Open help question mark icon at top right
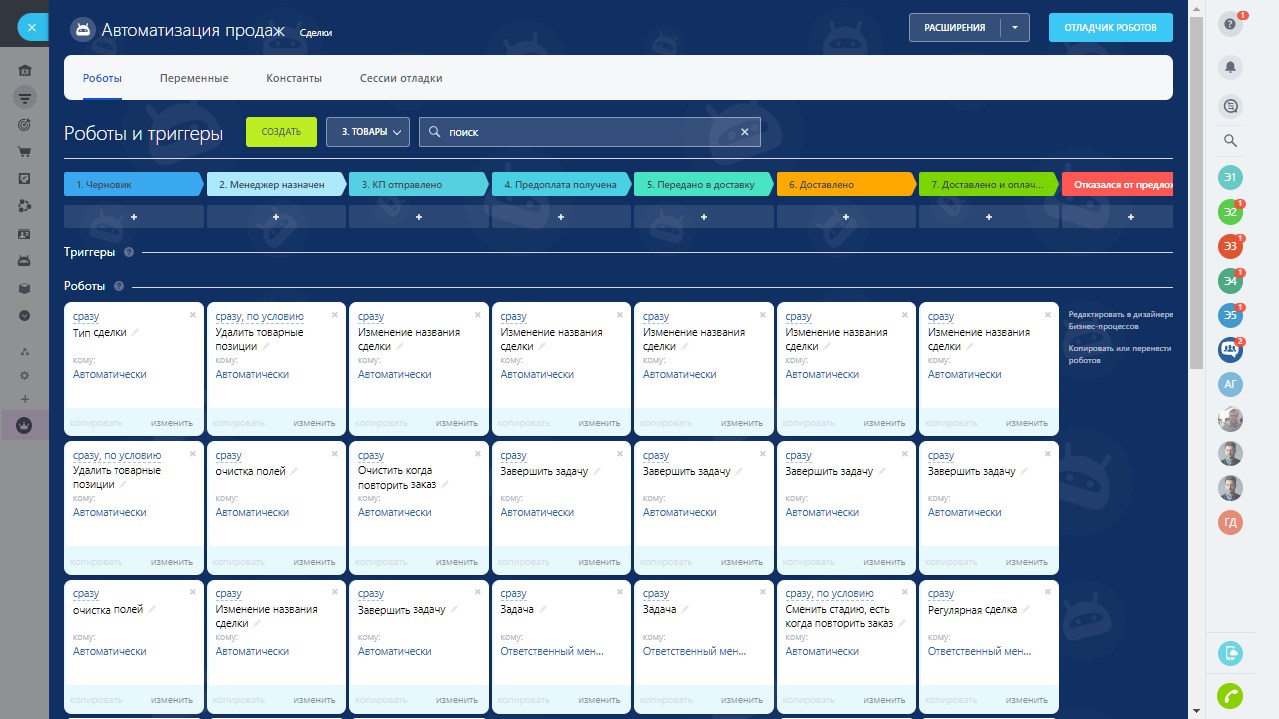The width and height of the screenshot is (1279, 719). (1231, 25)
